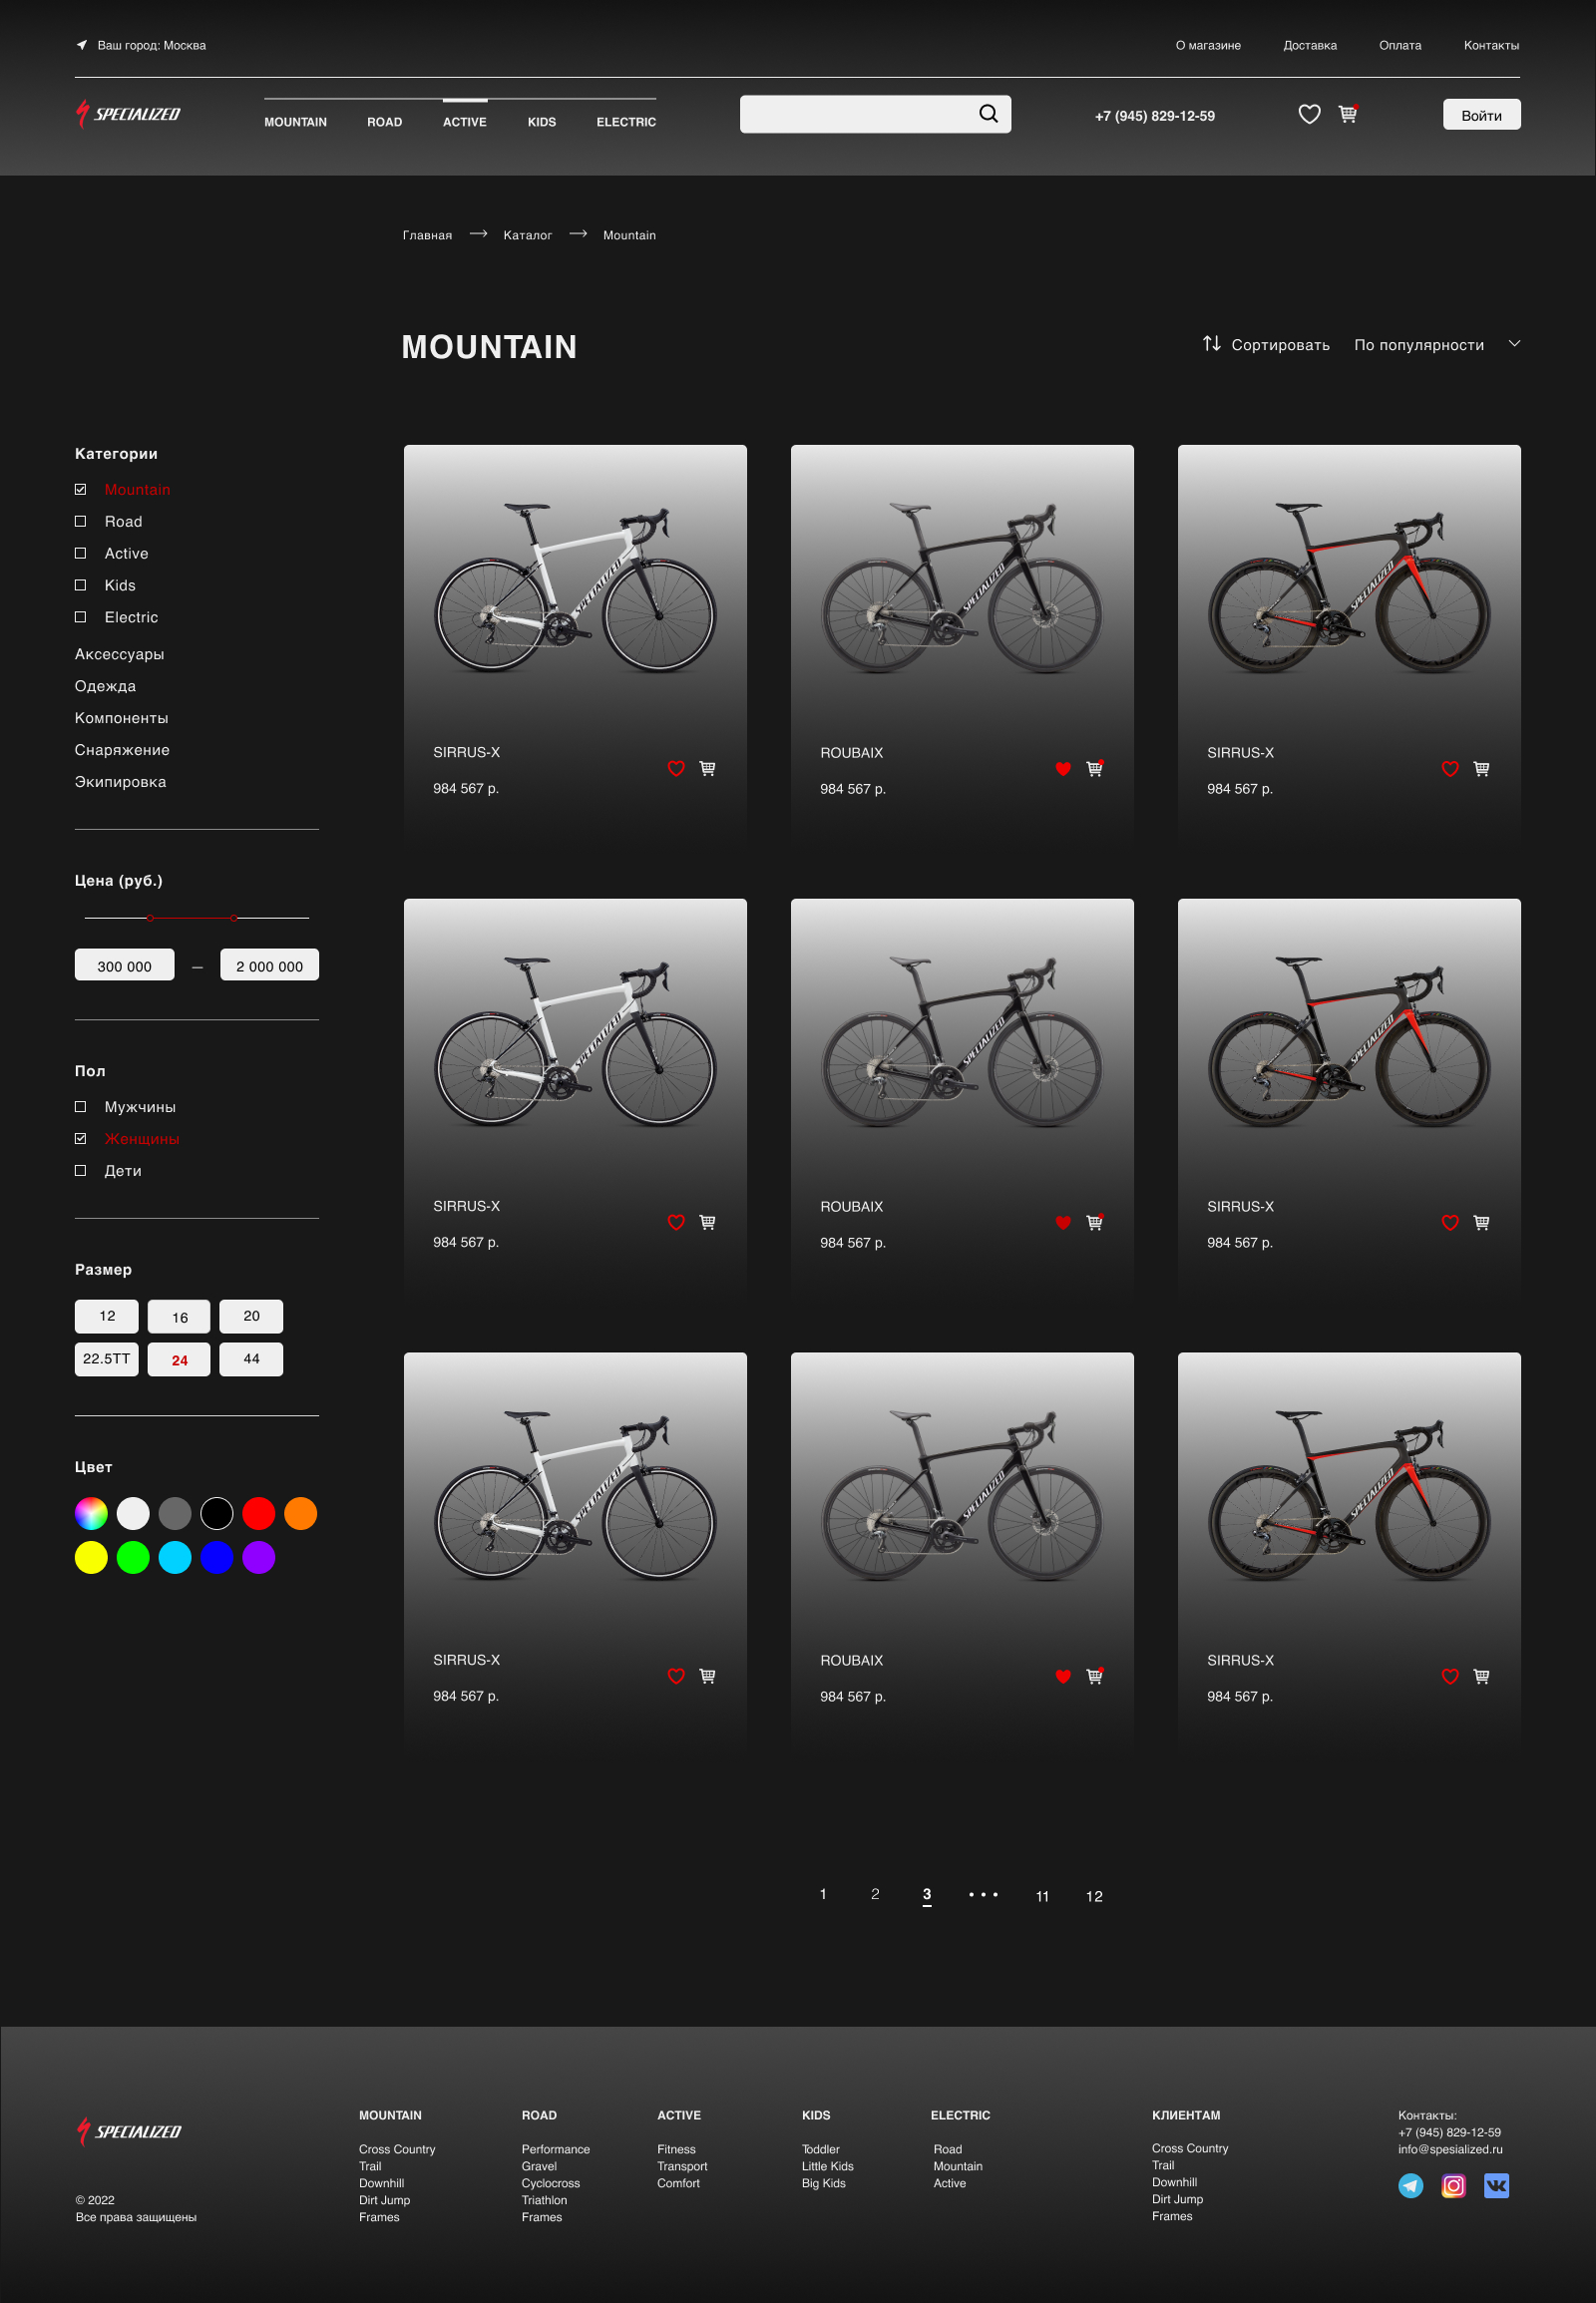1596x2303 pixels.
Task: Go to page 12 in the pagination
Action: point(1094,1896)
